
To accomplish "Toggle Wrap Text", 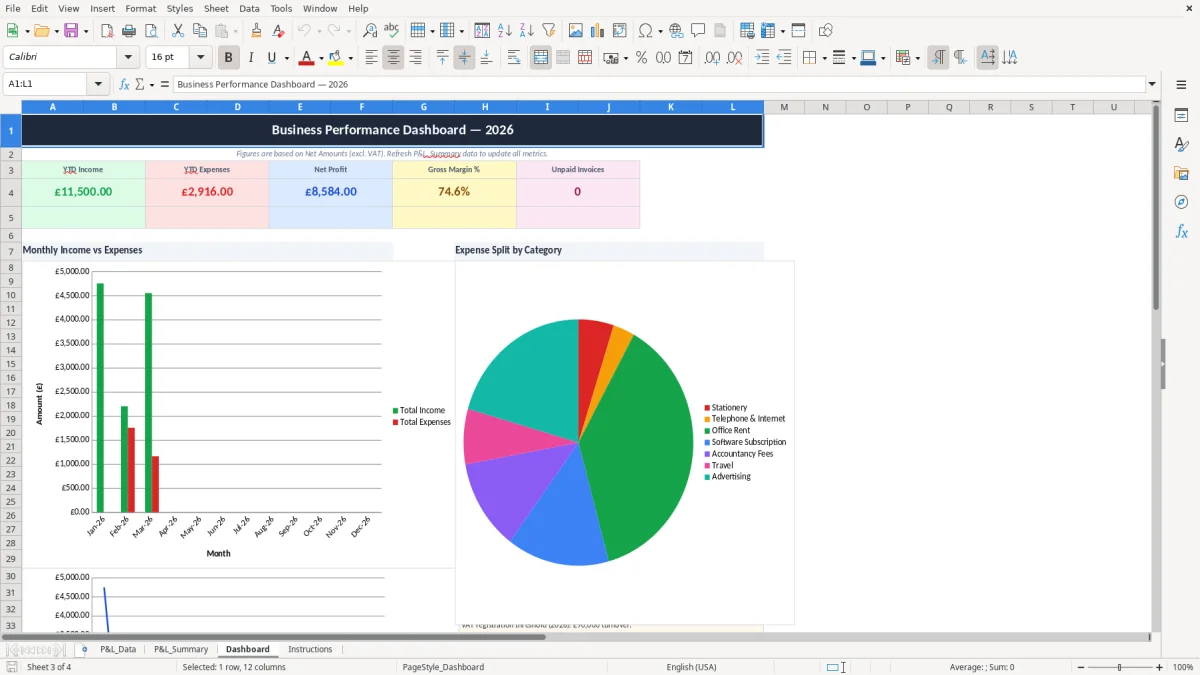I will click(514, 58).
